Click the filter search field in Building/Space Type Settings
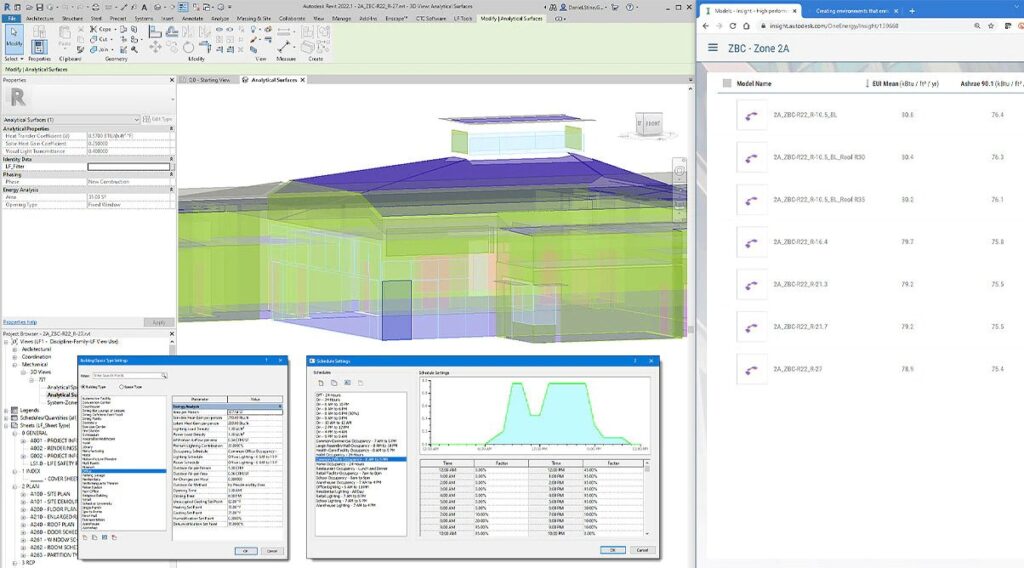 point(126,375)
